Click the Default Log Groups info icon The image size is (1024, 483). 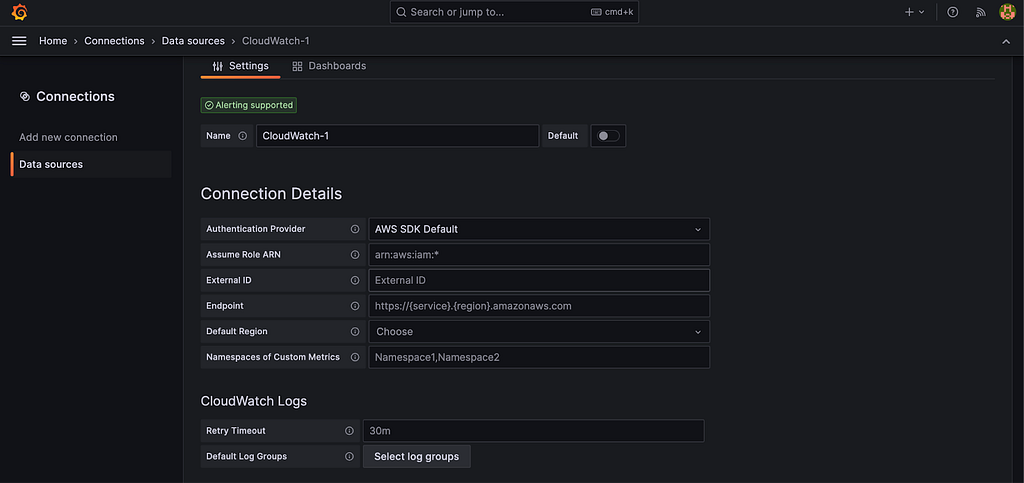[349, 456]
